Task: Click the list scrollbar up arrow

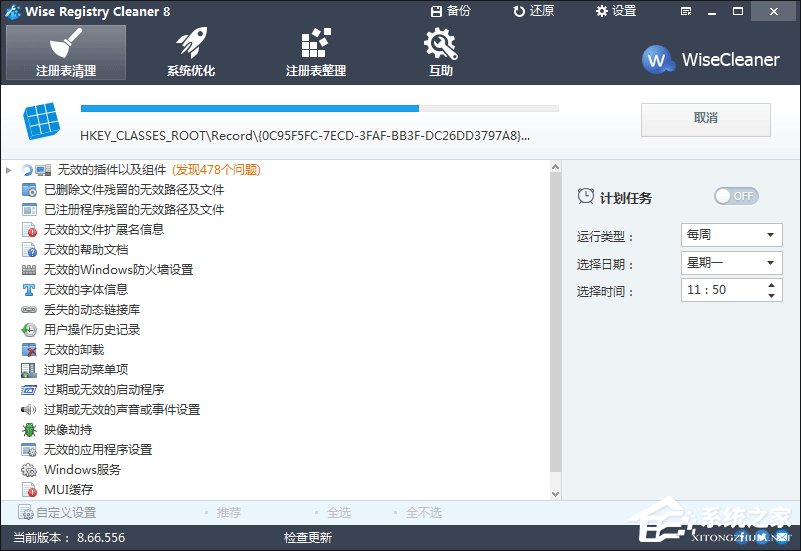Action: pos(555,167)
